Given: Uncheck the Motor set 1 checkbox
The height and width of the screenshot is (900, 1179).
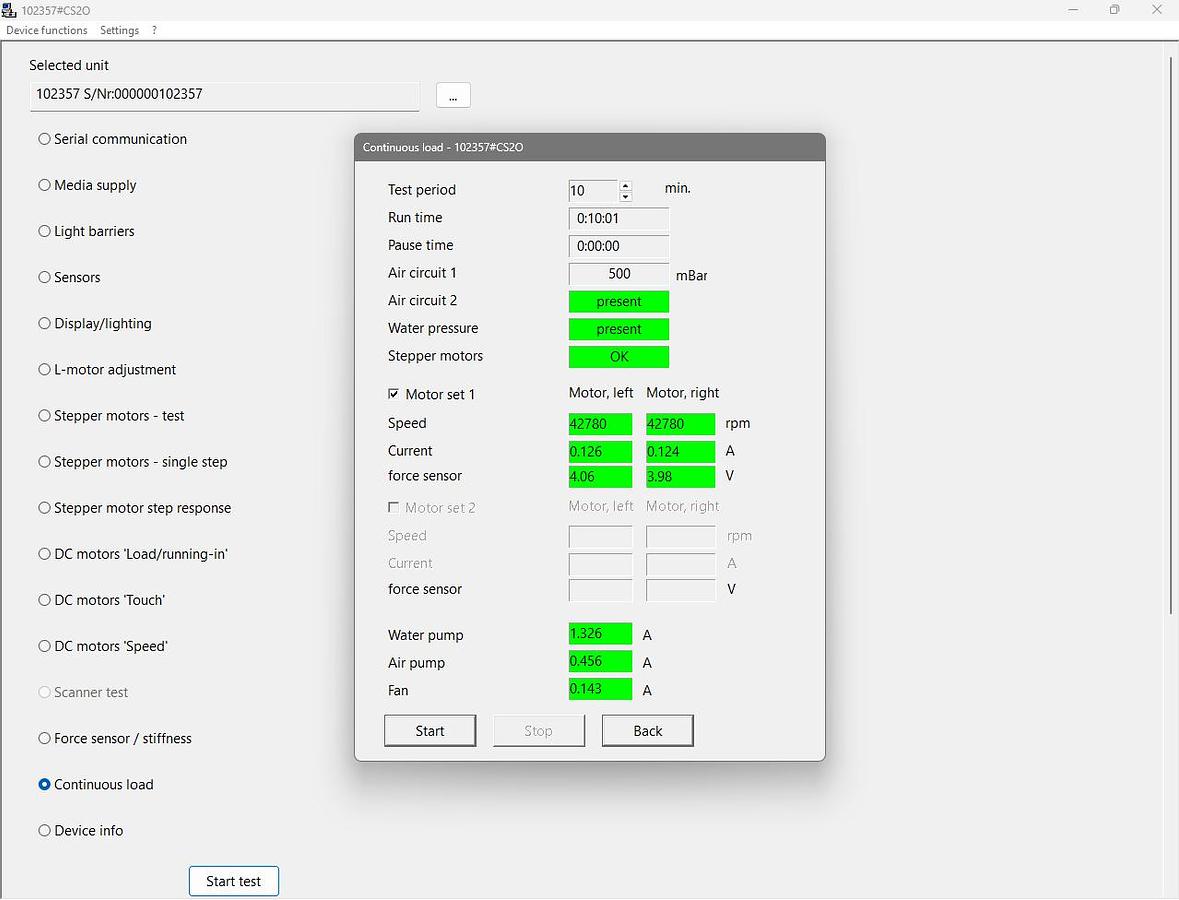Looking at the screenshot, I should tap(393, 394).
